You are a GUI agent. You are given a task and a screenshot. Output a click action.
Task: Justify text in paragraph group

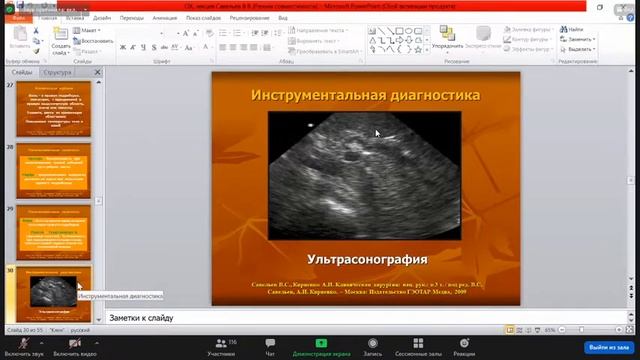253,48
